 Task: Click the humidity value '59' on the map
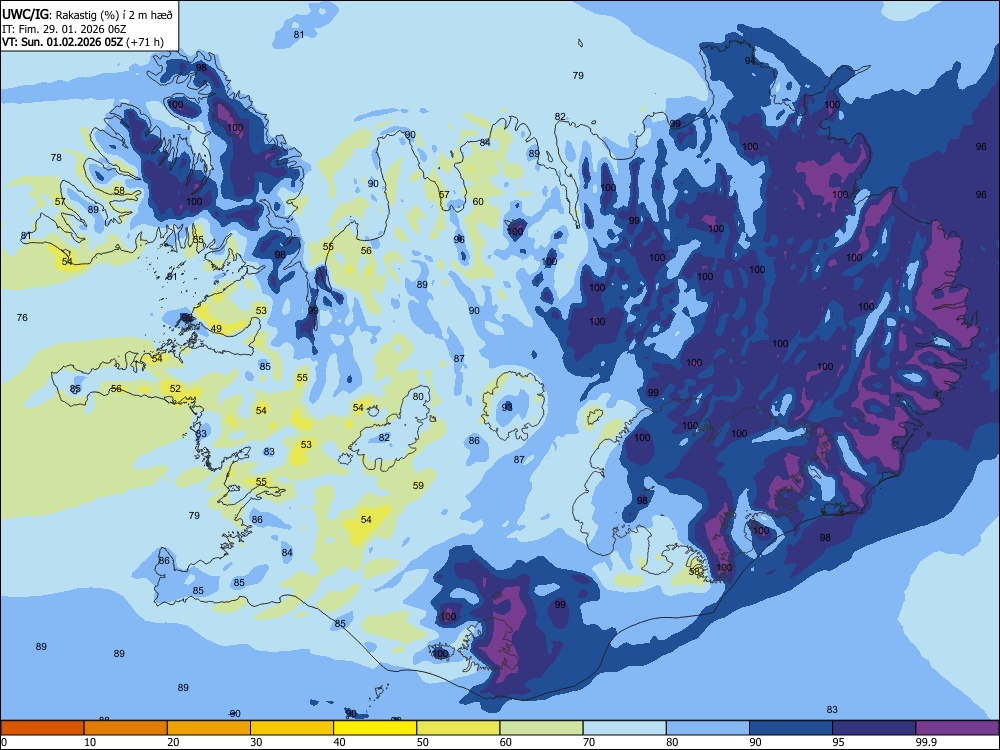(418, 485)
